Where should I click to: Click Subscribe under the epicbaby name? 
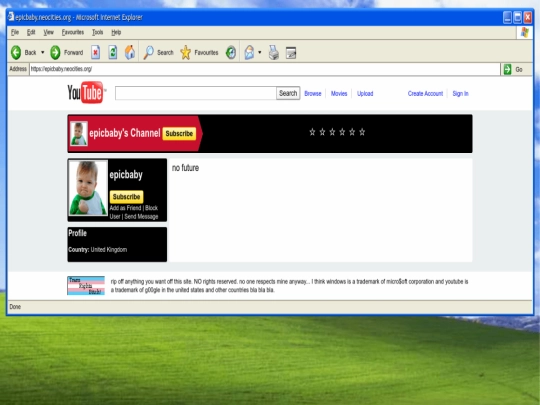point(126,197)
